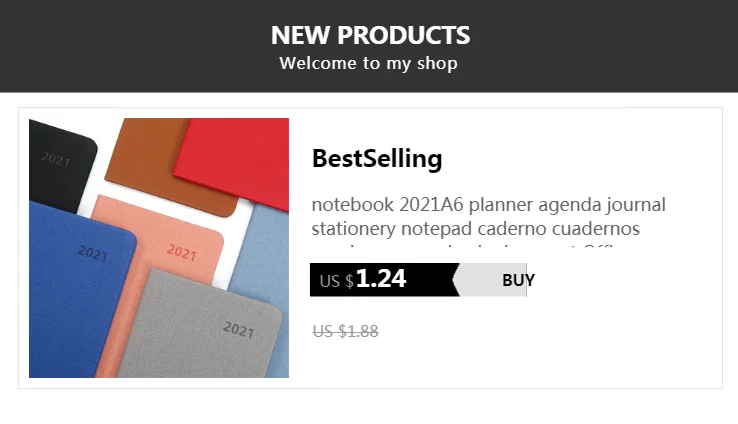Select the gray notebook in product photo
Viewport: 738px width, 424px height.
click(x=215, y=330)
